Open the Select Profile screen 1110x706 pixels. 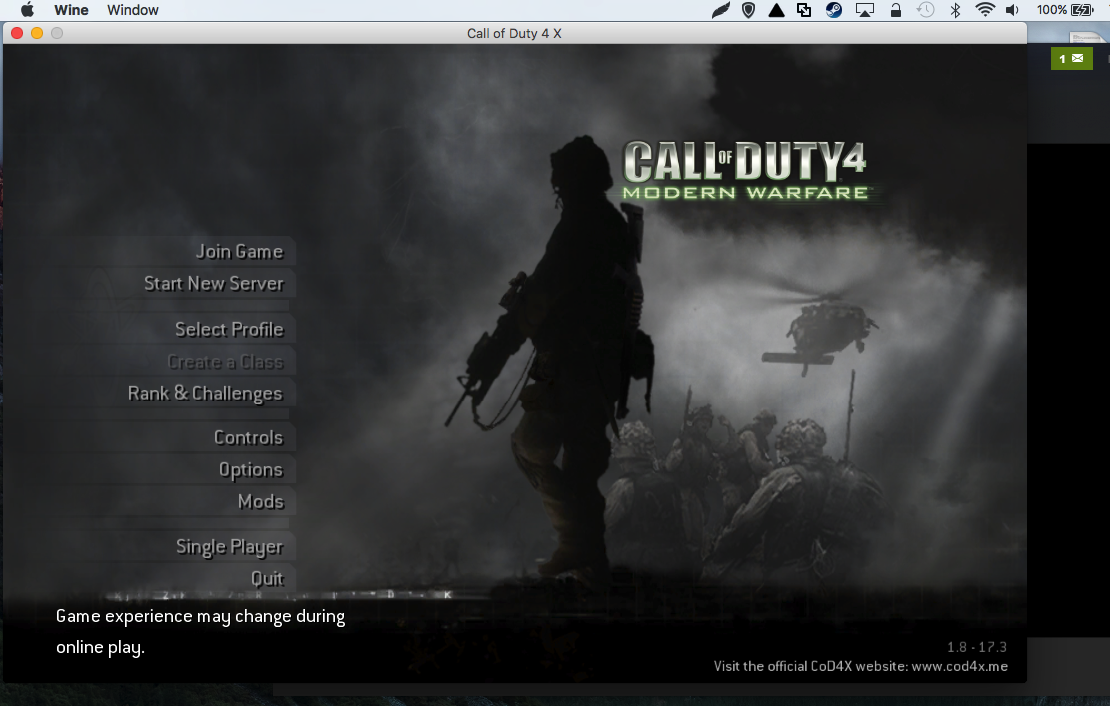click(229, 330)
